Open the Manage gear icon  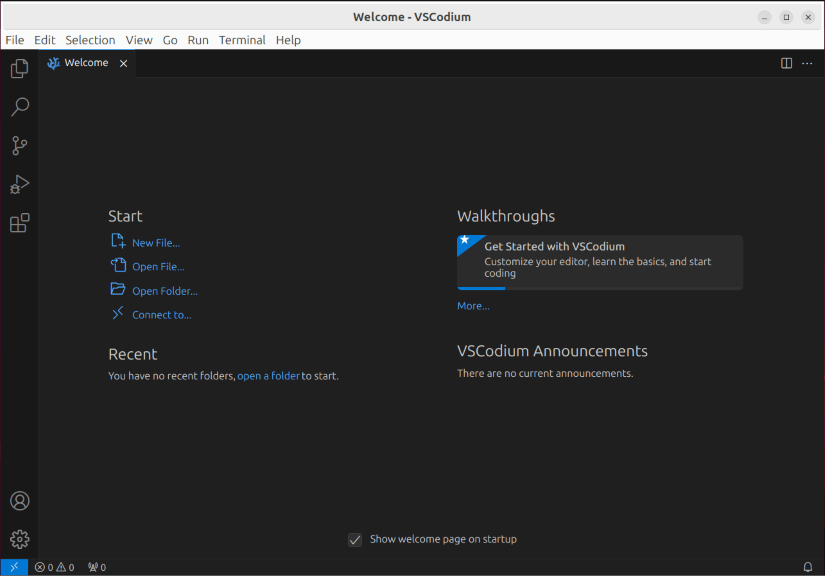click(x=19, y=539)
